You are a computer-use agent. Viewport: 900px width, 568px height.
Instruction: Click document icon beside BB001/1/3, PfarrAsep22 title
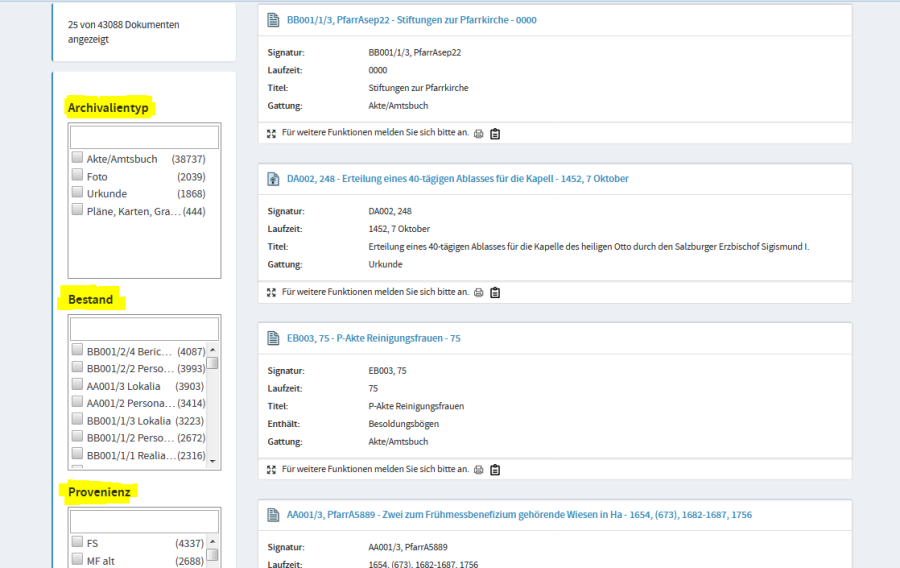(x=273, y=20)
